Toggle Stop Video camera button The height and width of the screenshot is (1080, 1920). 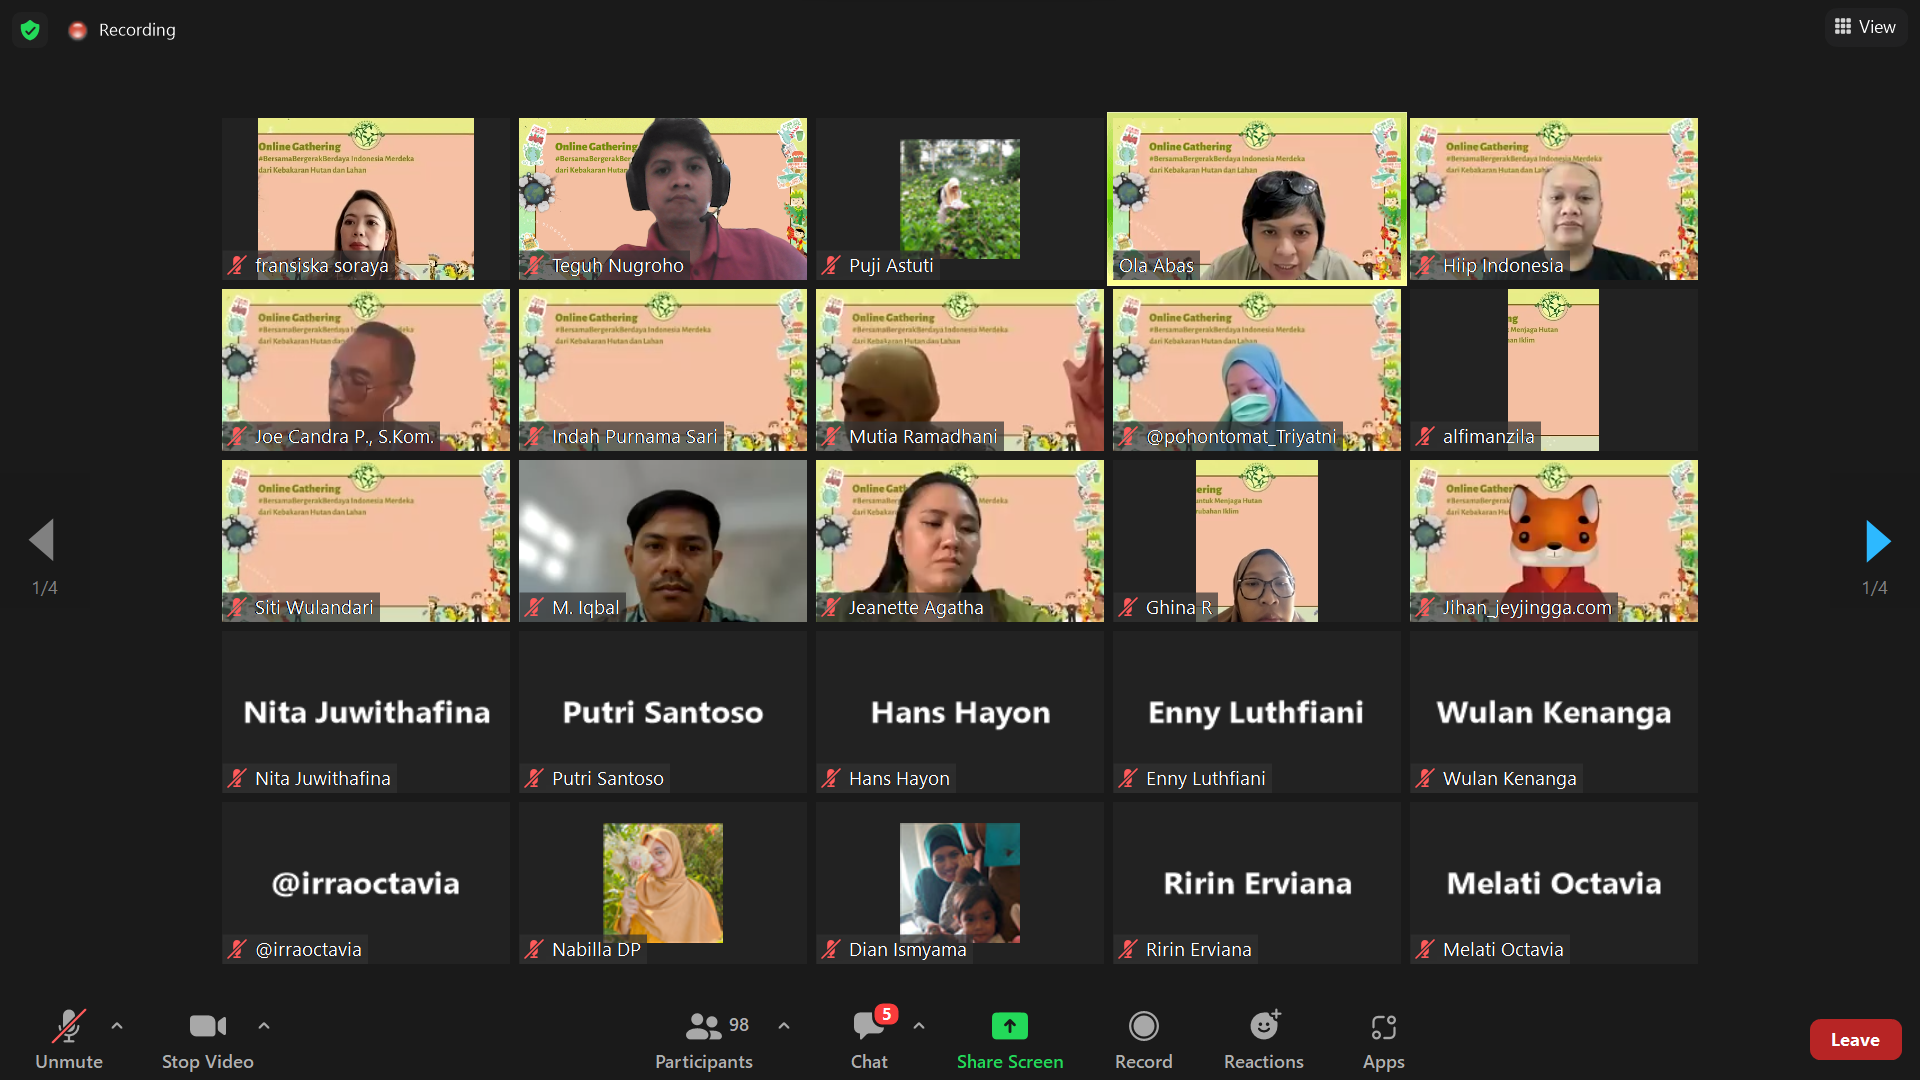click(207, 1026)
